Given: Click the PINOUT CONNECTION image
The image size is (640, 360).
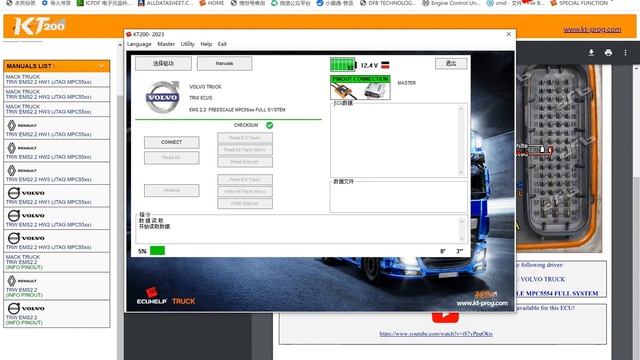Looking at the screenshot, I should point(360,87).
